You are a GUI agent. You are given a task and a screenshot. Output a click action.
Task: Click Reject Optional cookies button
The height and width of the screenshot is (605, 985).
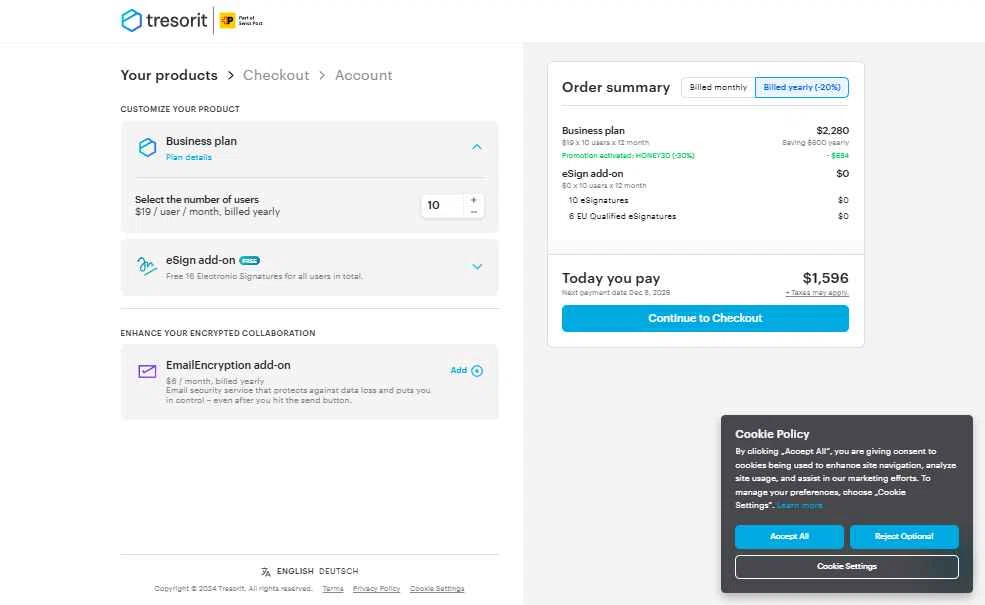[904, 537]
